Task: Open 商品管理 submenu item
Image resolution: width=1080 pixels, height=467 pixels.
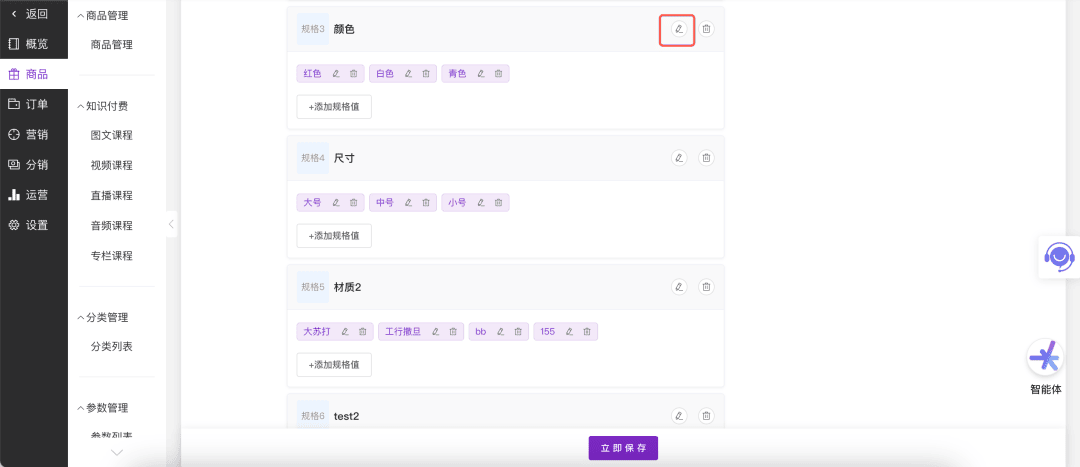Action: coord(112,45)
